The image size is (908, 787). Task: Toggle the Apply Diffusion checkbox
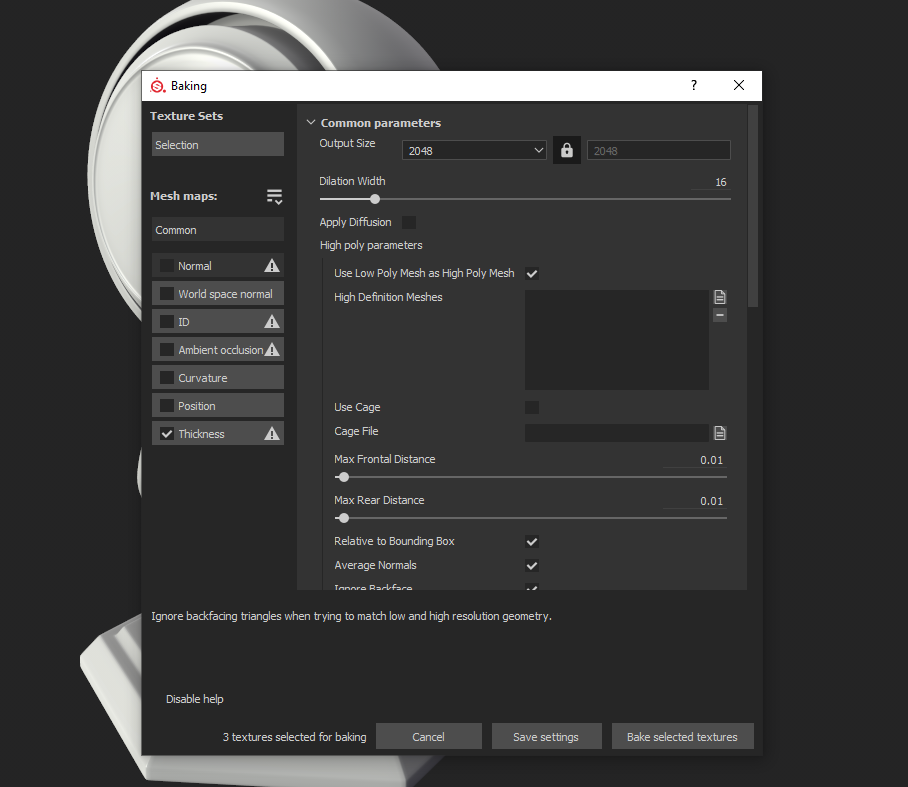click(x=408, y=222)
